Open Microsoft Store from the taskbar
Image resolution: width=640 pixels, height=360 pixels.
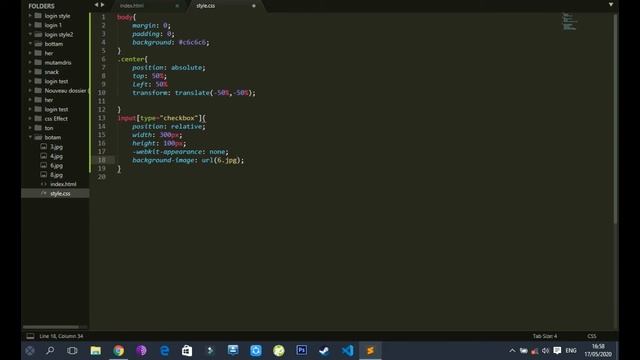187,351
